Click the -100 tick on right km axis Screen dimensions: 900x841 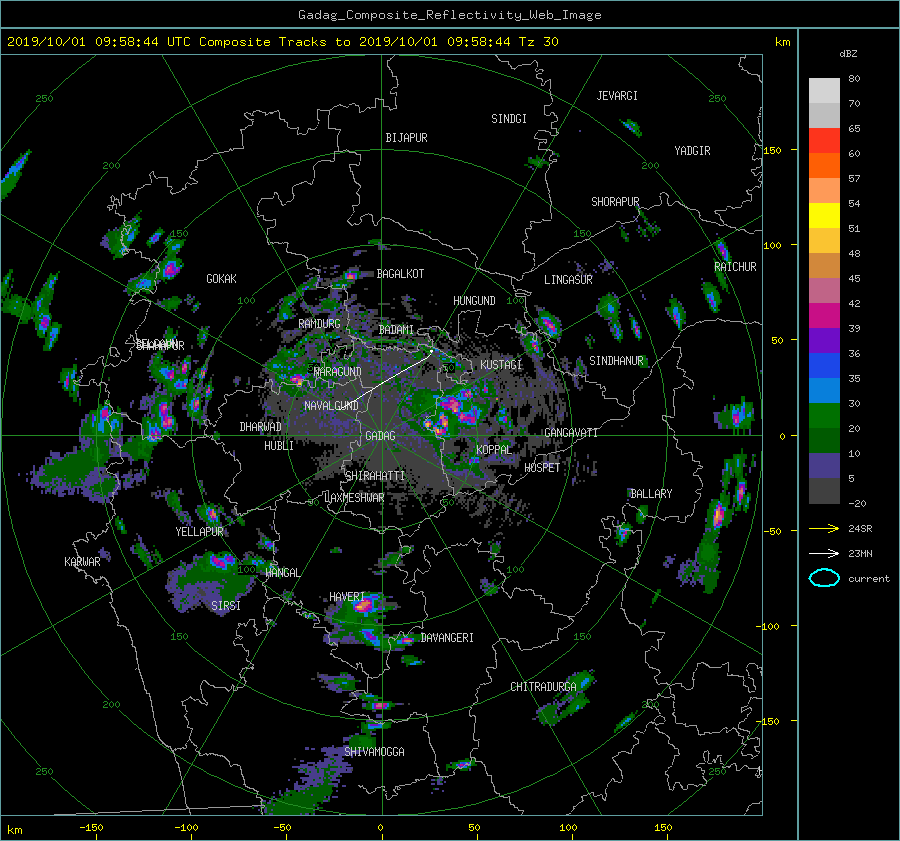coord(770,626)
